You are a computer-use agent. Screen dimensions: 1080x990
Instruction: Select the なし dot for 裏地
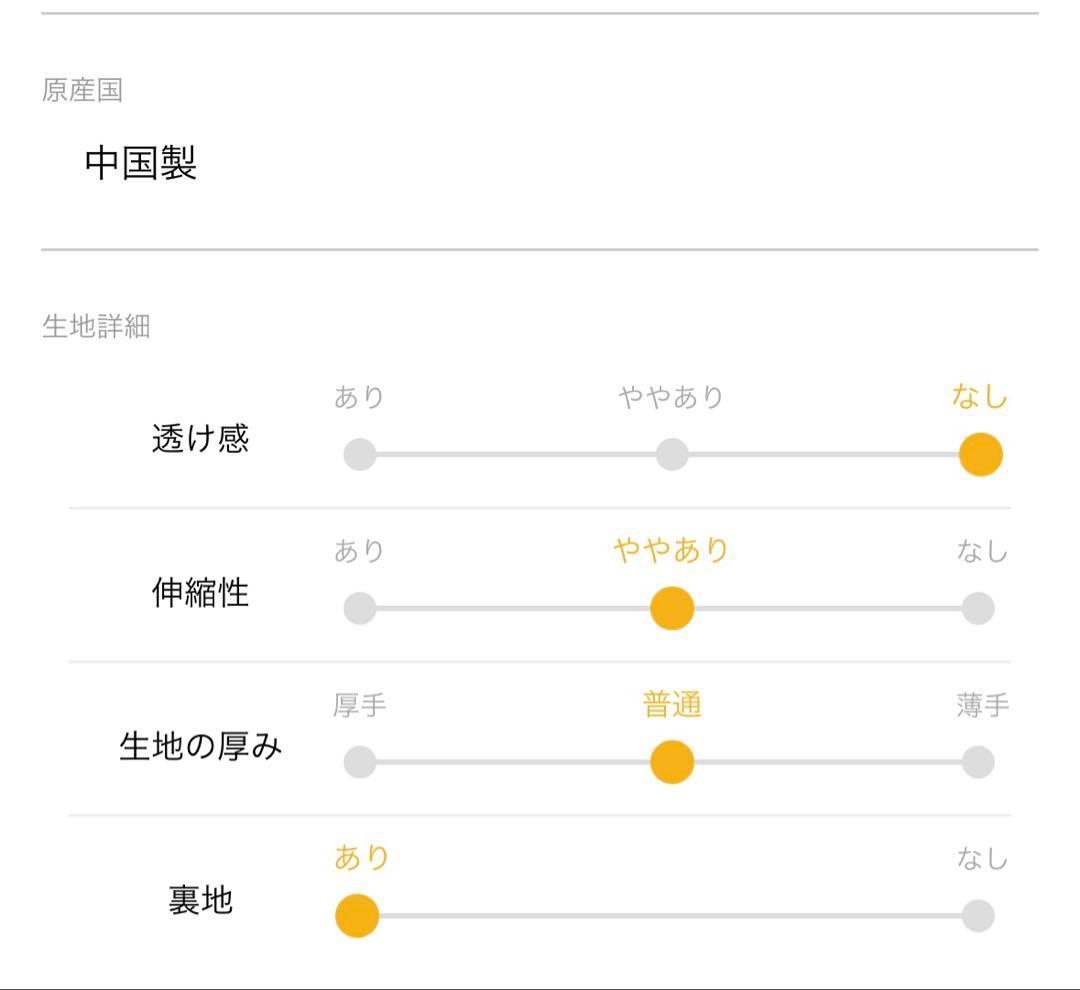click(978, 915)
